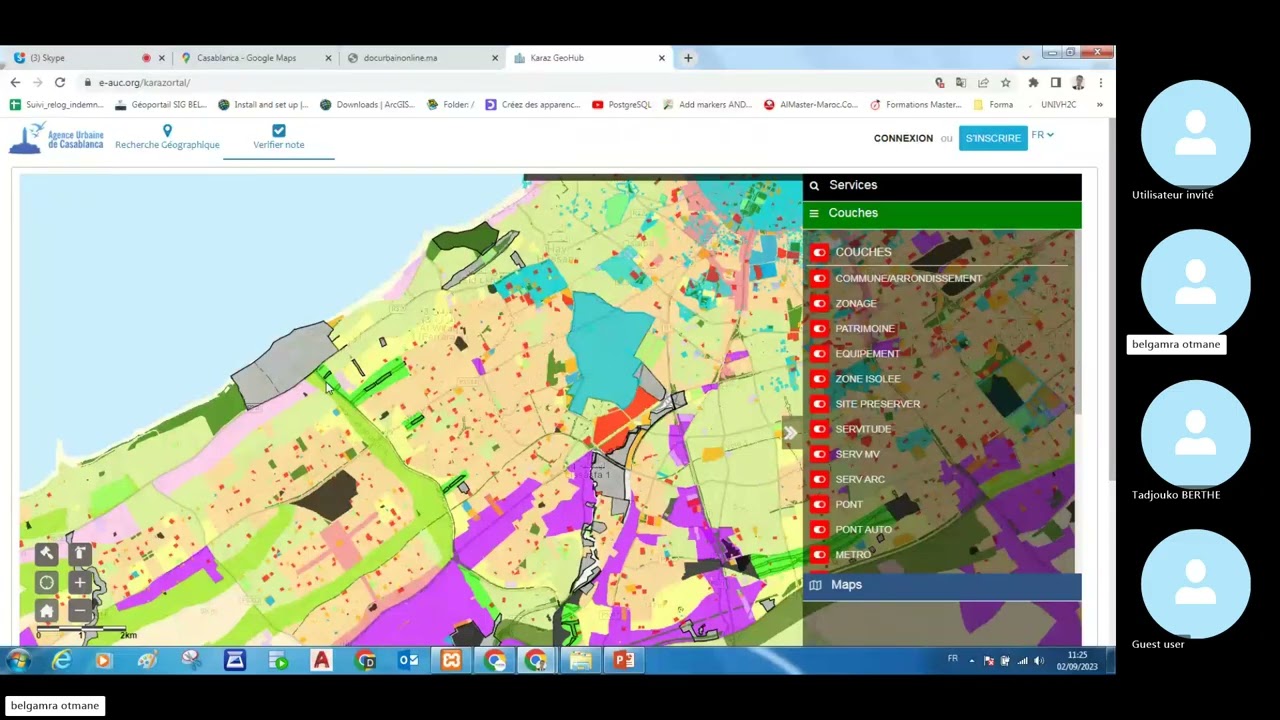Select the Verifier note tab
Image resolution: width=1280 pixels, height=720 pixels.
click(x=279, y=138)
